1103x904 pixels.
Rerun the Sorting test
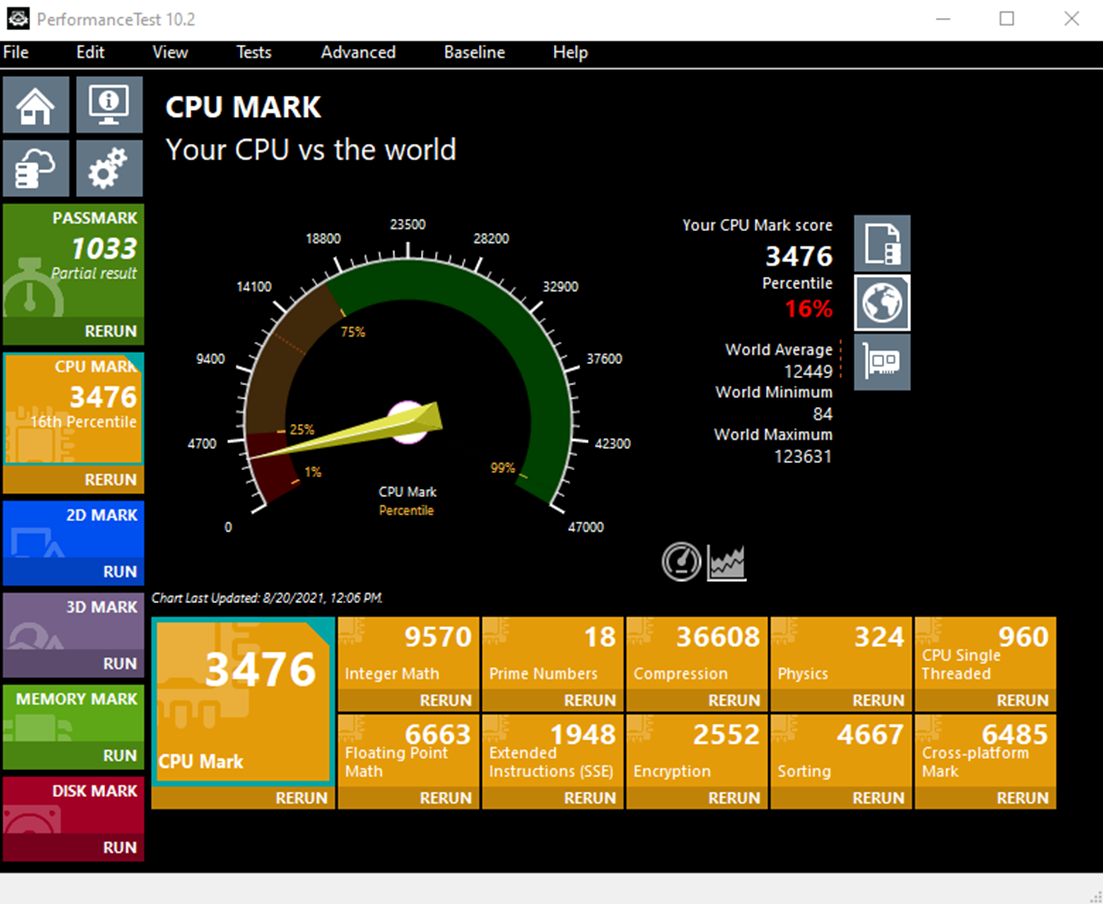point(841,798)
